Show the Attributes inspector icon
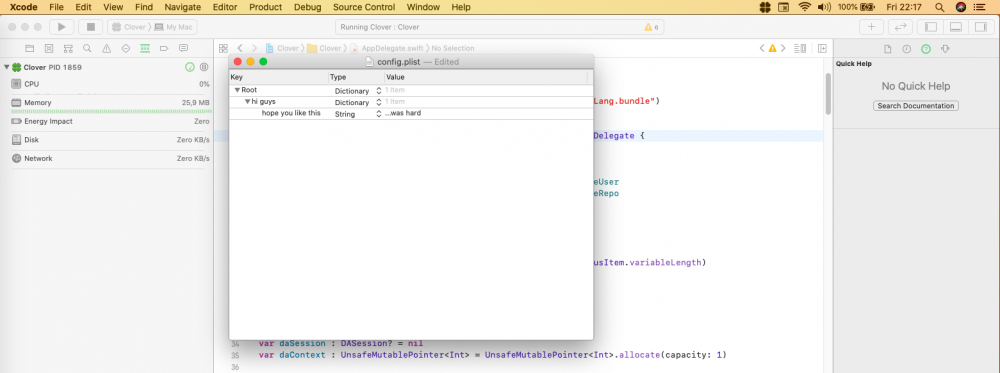The image size is (1000, 373). tap(945, 49)
